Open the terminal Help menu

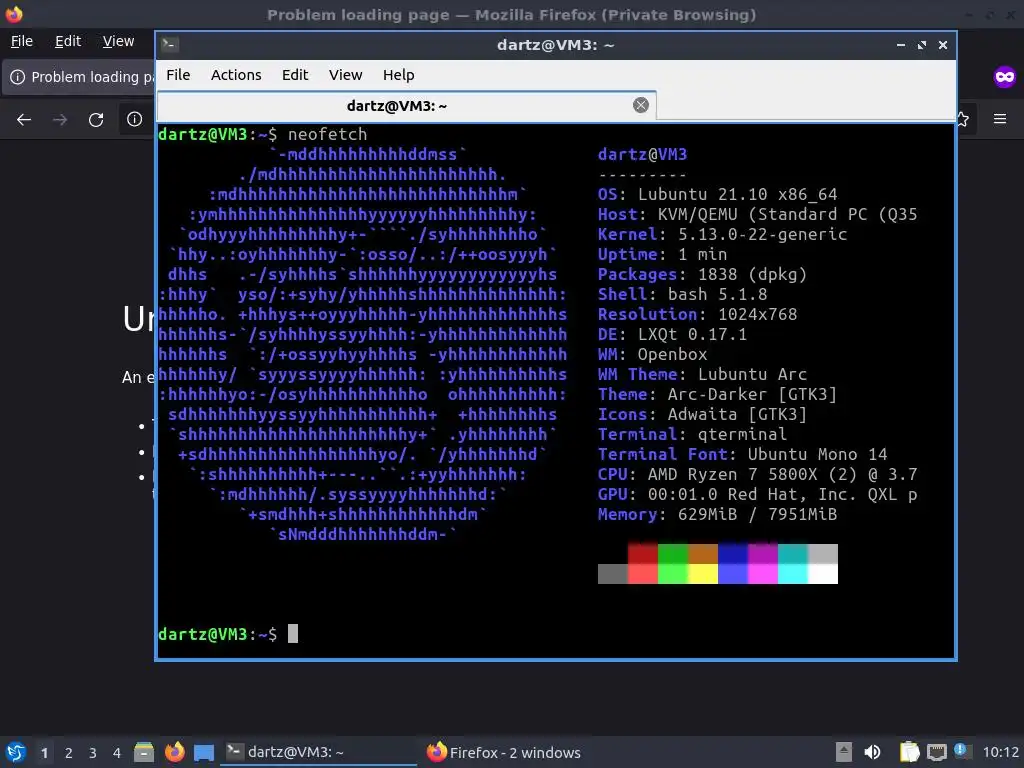[x=398, y=75]
